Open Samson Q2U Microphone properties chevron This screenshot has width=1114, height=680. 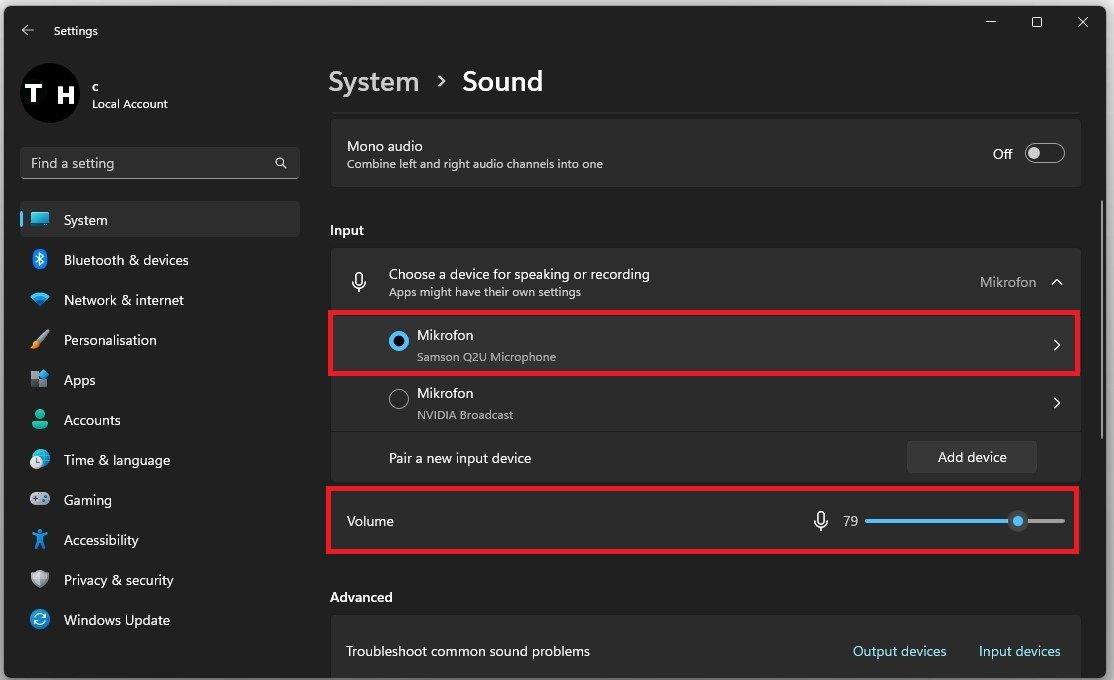click(1057, 345)
